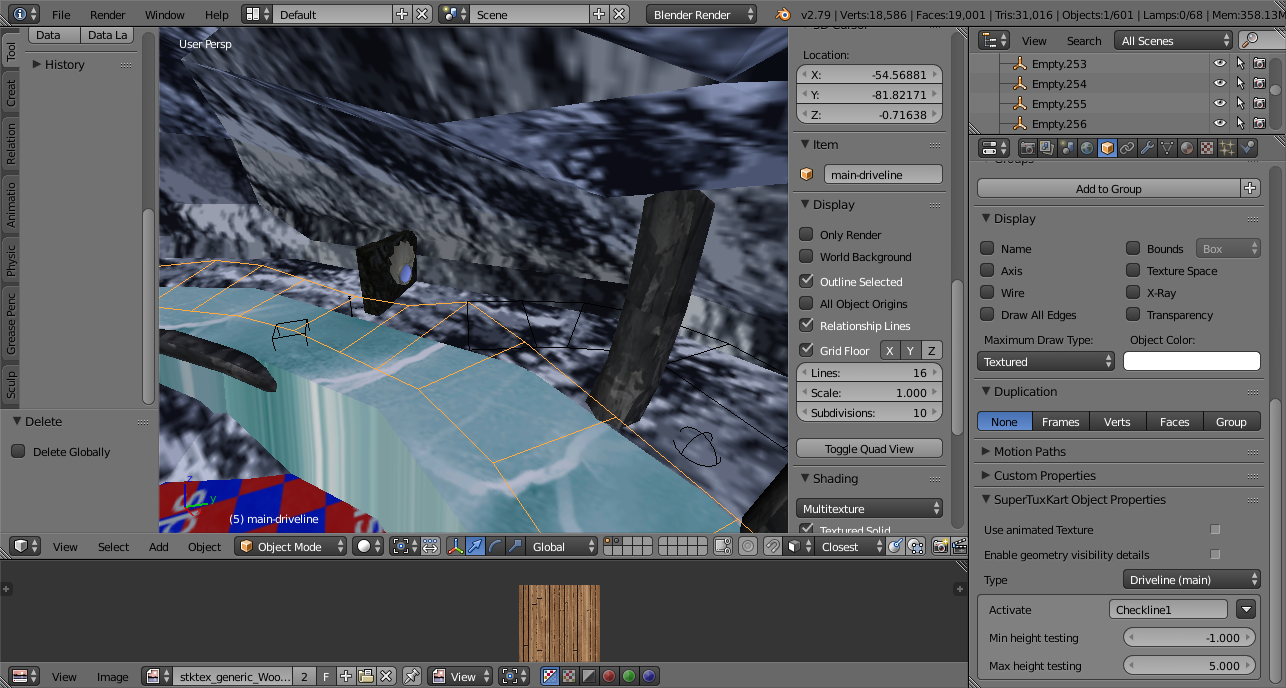This screenshot has width=1286, height=688.
Task: Pin the image in the image editor
Action: click(x=411, y=677)
